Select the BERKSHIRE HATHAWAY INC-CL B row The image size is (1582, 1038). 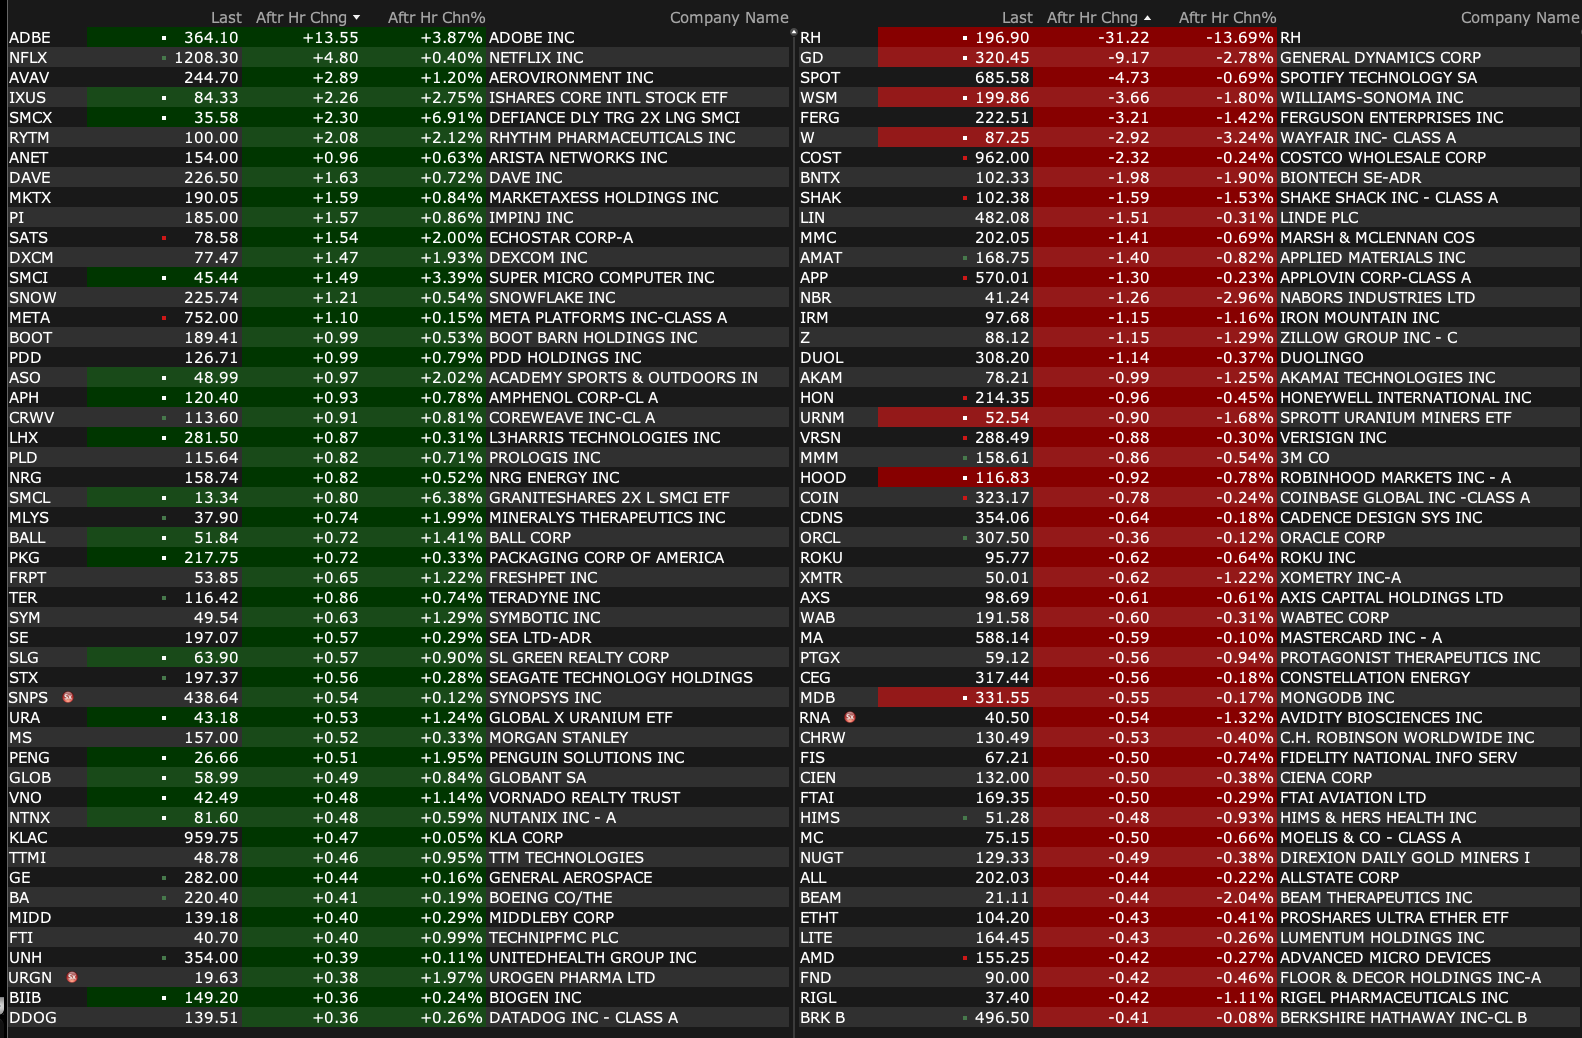pyautogui.click(x=1403, y=1017)
